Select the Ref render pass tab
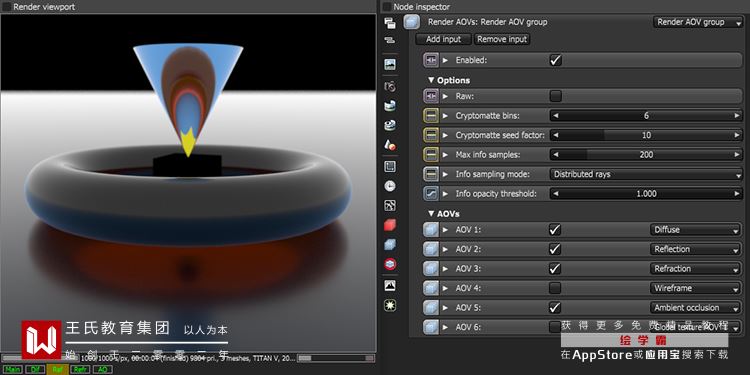 (57, 370)
